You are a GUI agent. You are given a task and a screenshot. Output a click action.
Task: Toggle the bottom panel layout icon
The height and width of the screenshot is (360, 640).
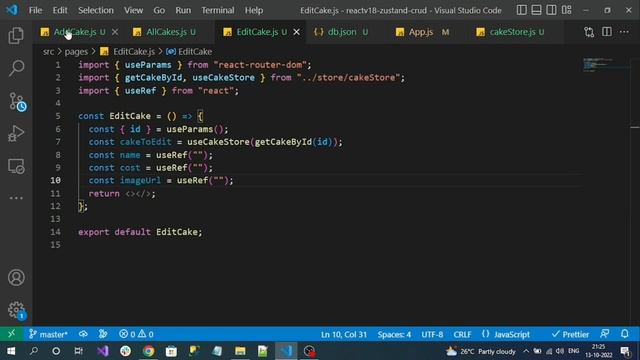coord(536,10)
